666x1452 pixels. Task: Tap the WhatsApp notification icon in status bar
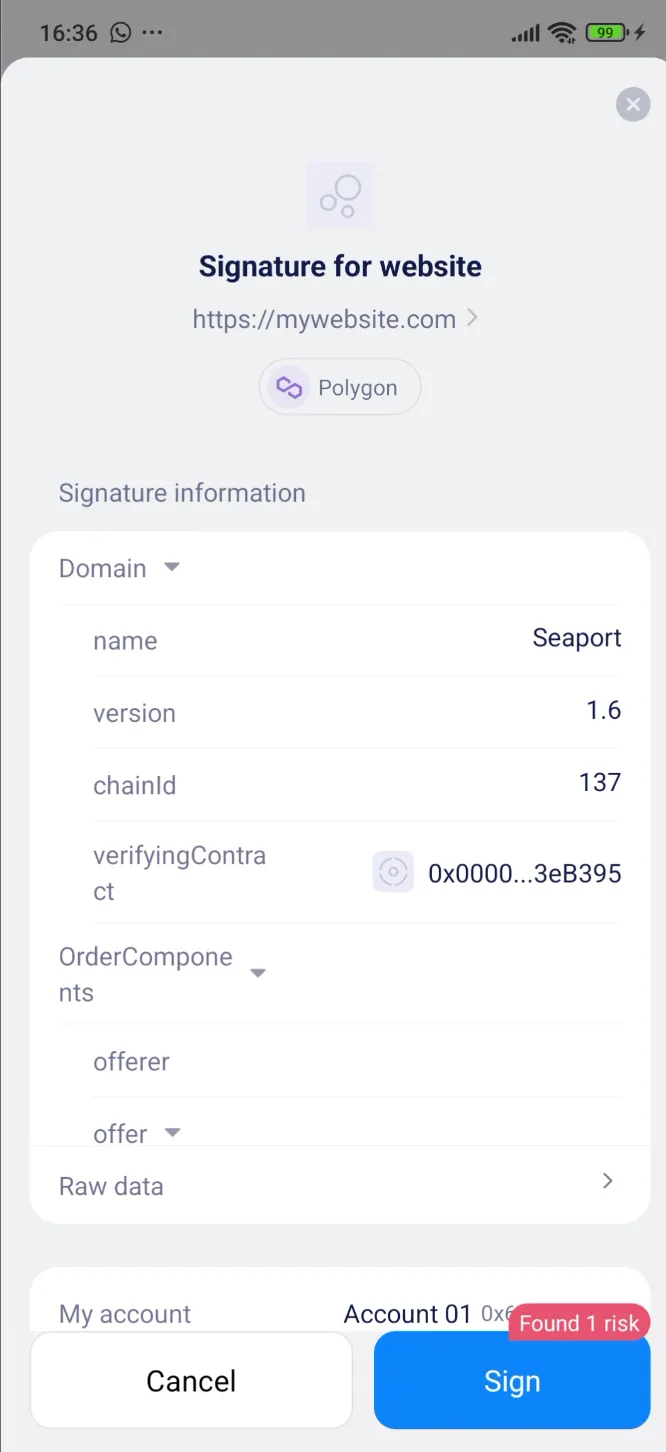coord(121,33)
